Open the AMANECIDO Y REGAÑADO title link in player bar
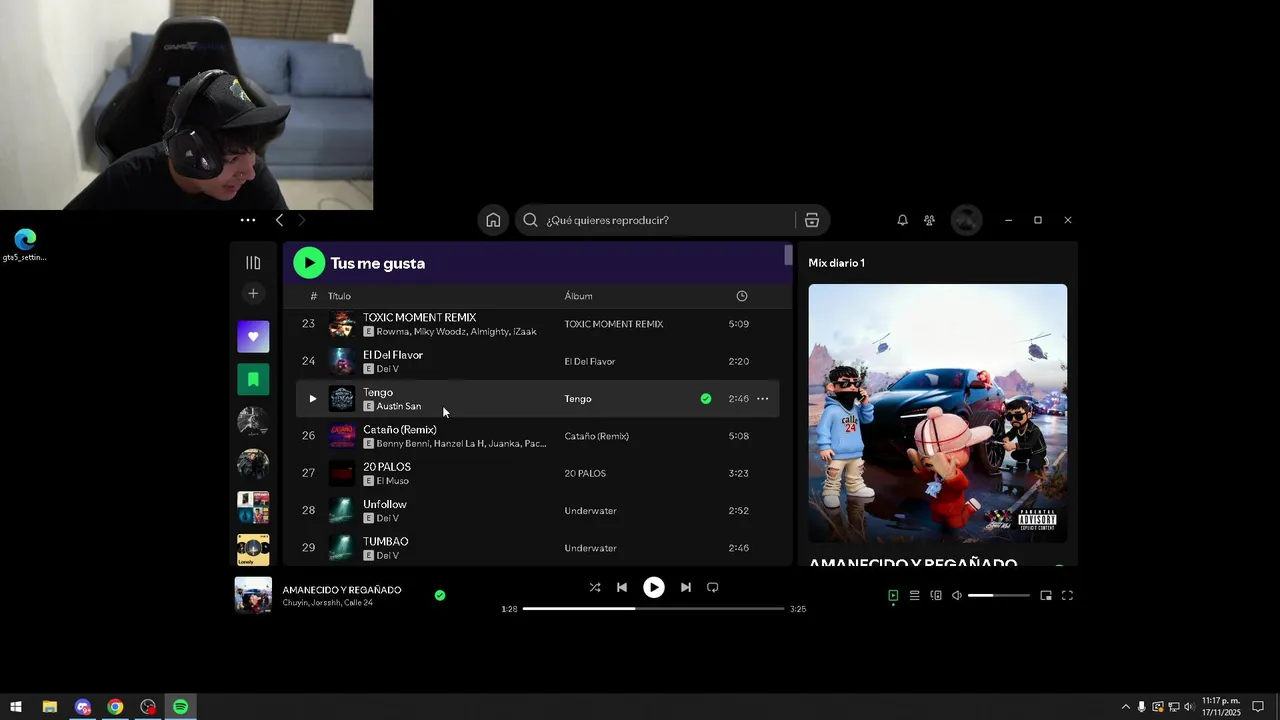The width and height of the screenshot is (1280, 720). coord(342,590)
